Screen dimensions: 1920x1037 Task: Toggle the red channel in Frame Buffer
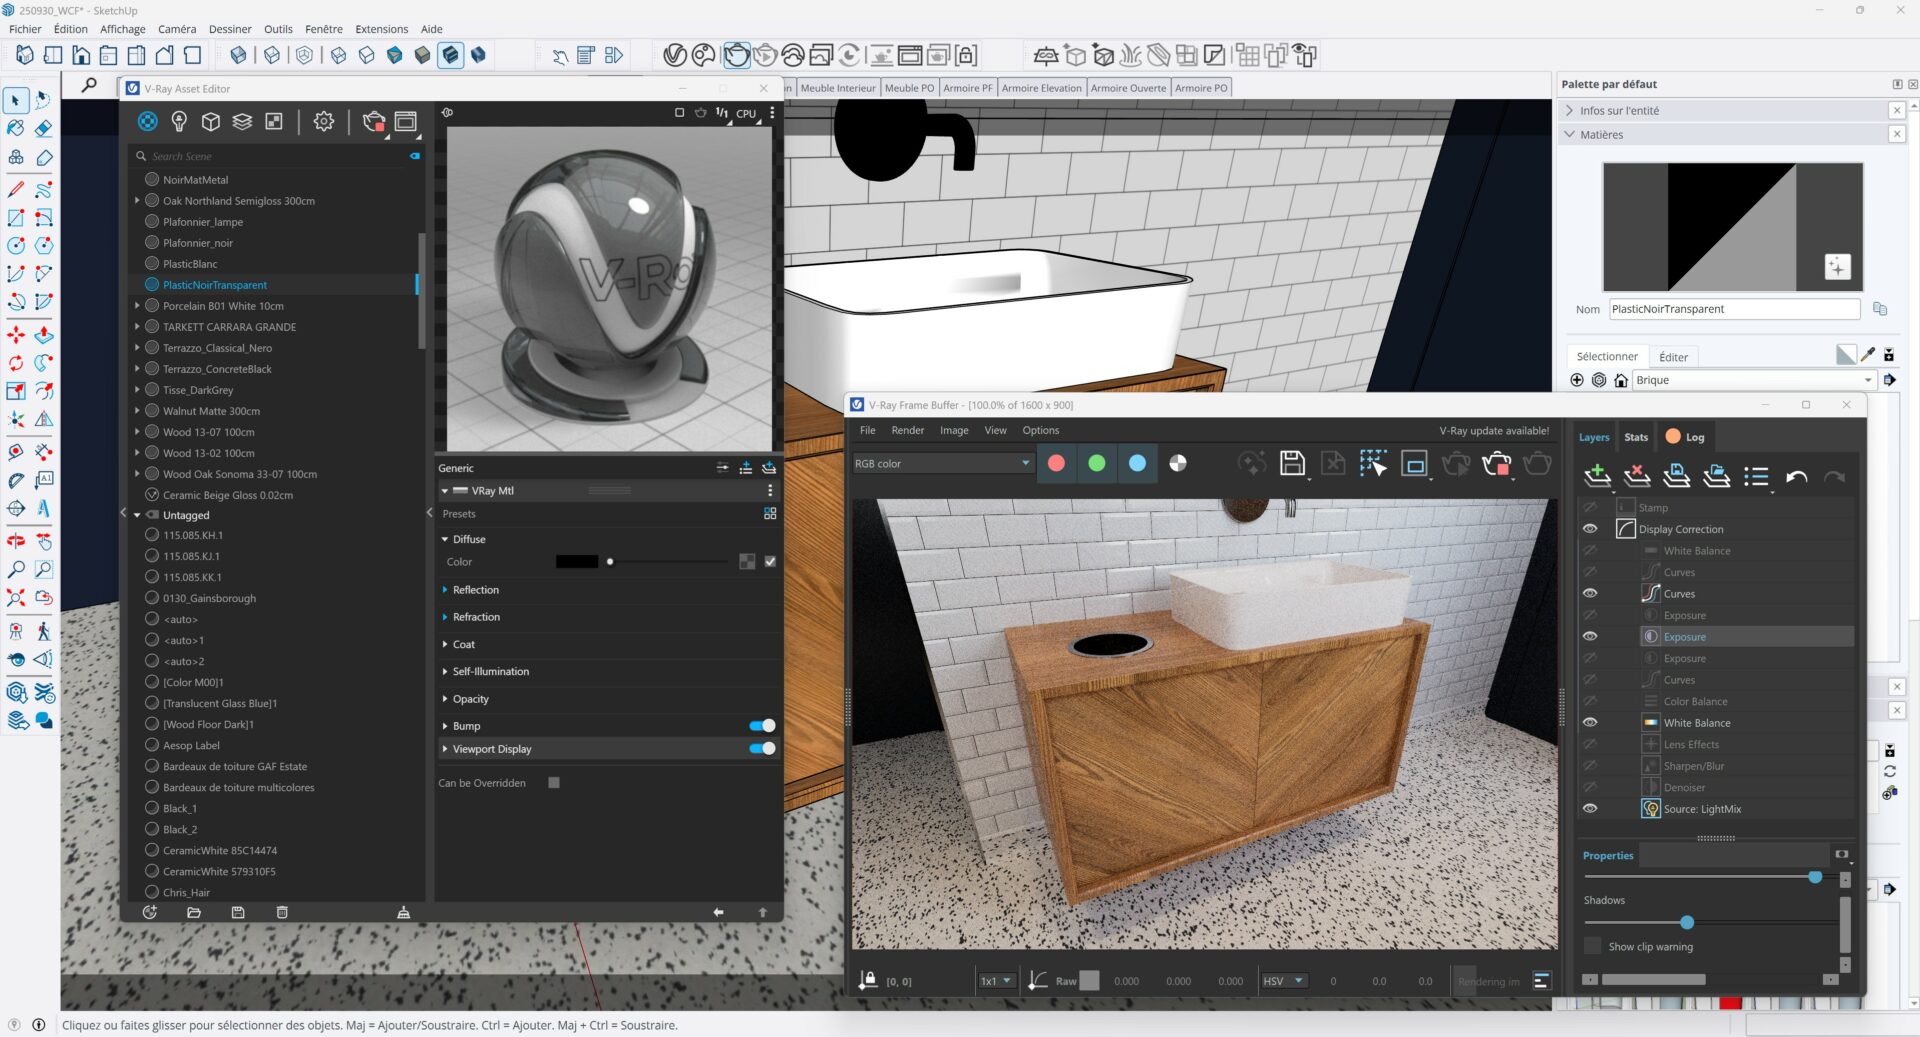click(x=1056, y=463)
